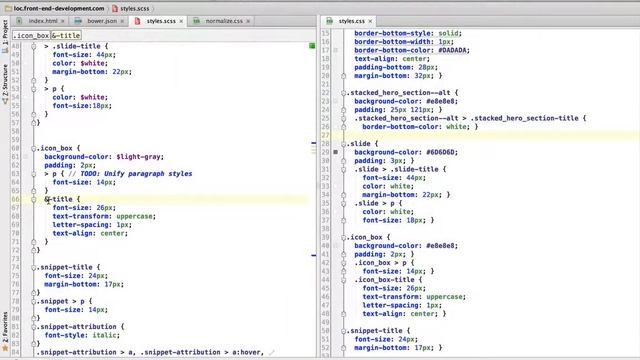Click the styles.scss file icon in the navigation bar
The image size is (640, 360).
tap(115, 8)
